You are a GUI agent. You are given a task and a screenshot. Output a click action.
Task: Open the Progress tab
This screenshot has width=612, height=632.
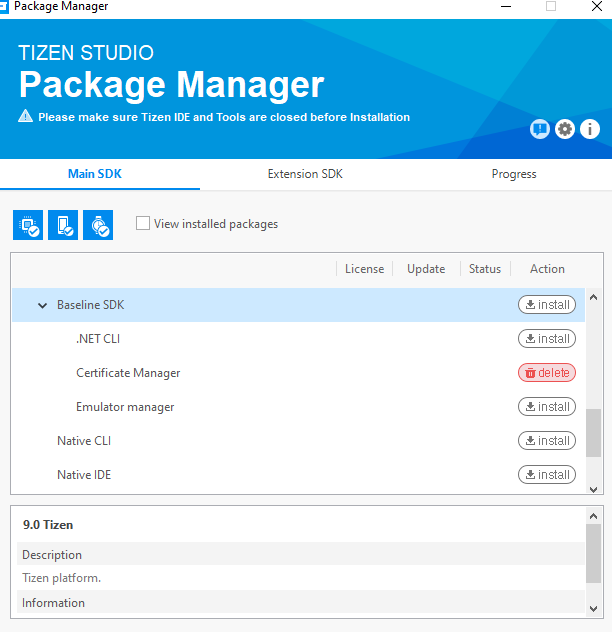click(x=514, y=174)
